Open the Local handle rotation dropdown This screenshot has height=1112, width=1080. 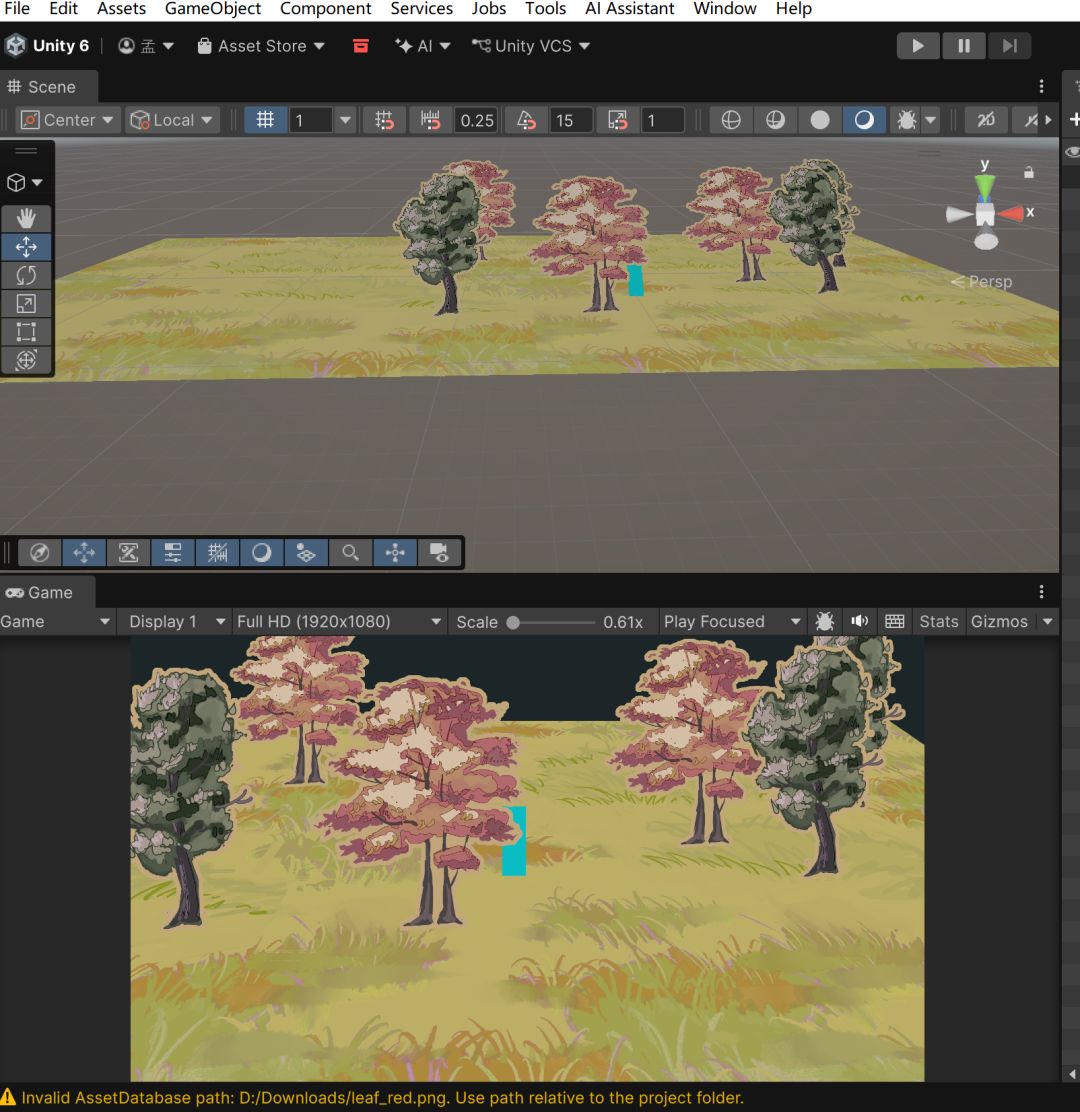pyautogui.click(x=172, y=120)
